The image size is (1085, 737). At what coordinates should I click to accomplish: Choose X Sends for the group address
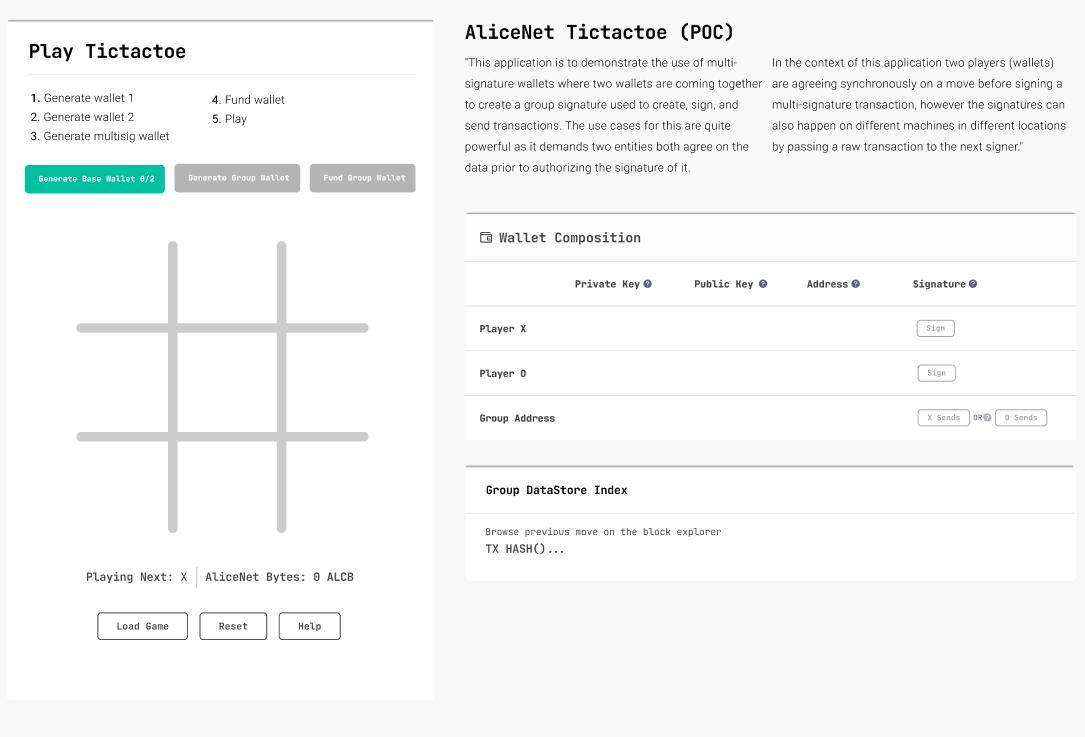click(943, 417)
